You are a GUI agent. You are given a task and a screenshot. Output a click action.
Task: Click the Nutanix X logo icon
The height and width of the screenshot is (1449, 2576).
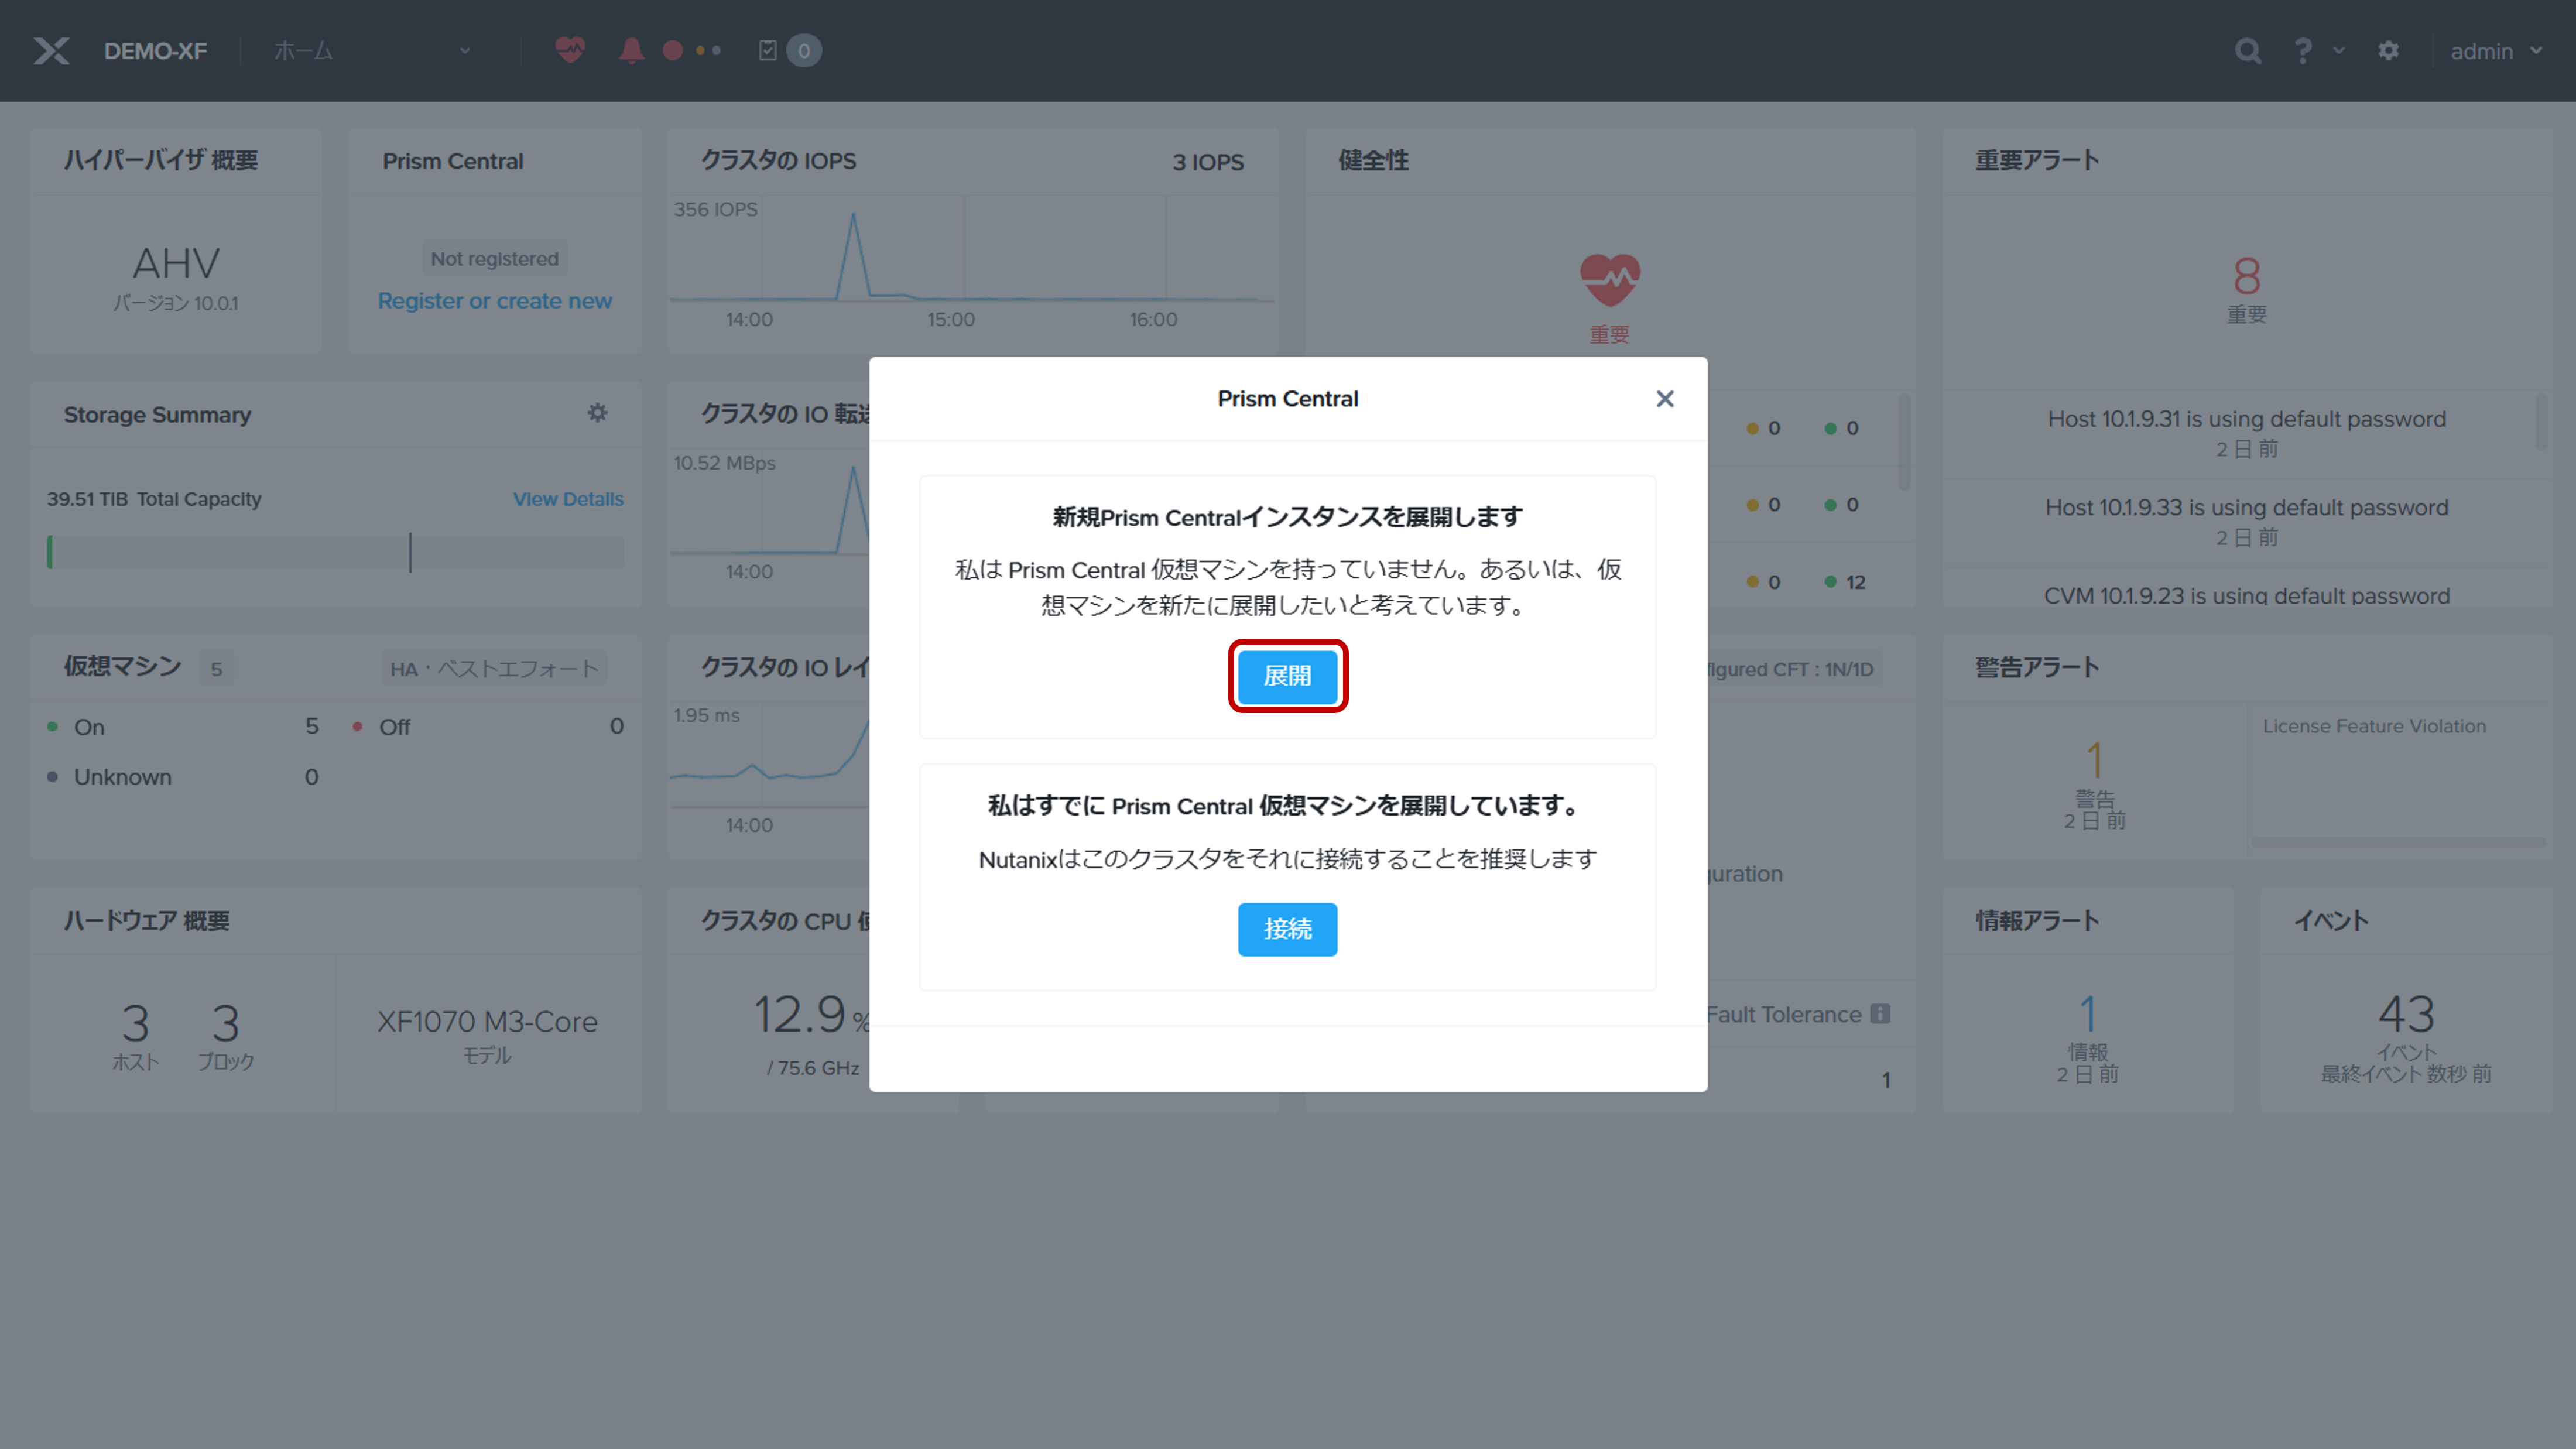point(51,51)
